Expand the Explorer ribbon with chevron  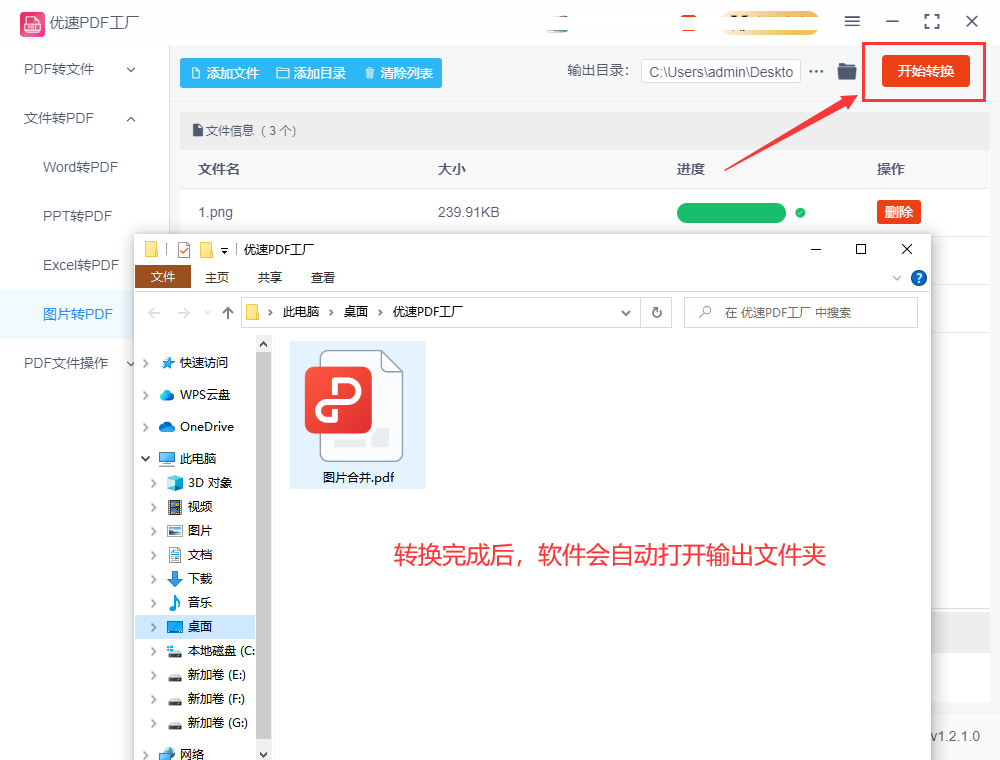coord(897,277)
